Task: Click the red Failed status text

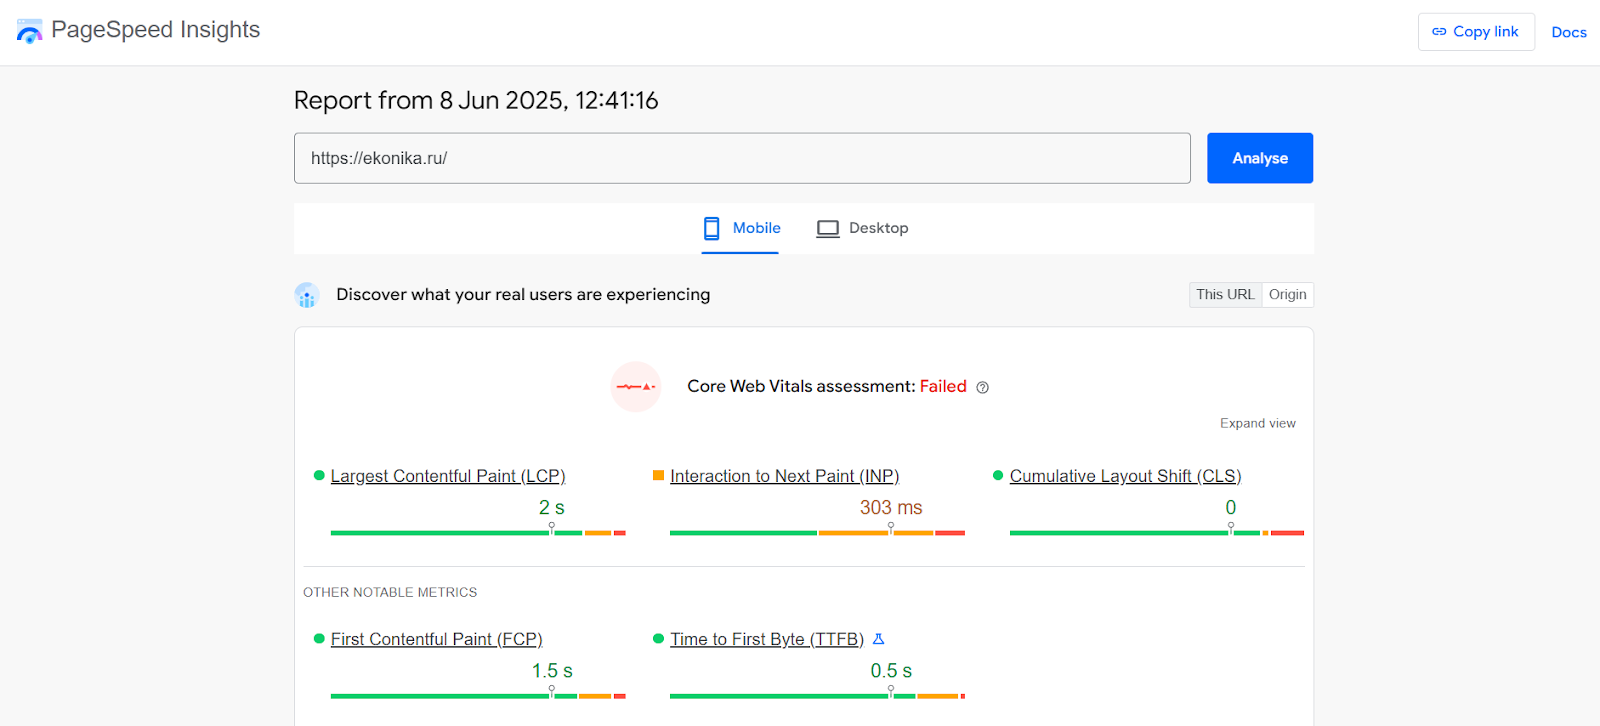Action: click(943, 387)
